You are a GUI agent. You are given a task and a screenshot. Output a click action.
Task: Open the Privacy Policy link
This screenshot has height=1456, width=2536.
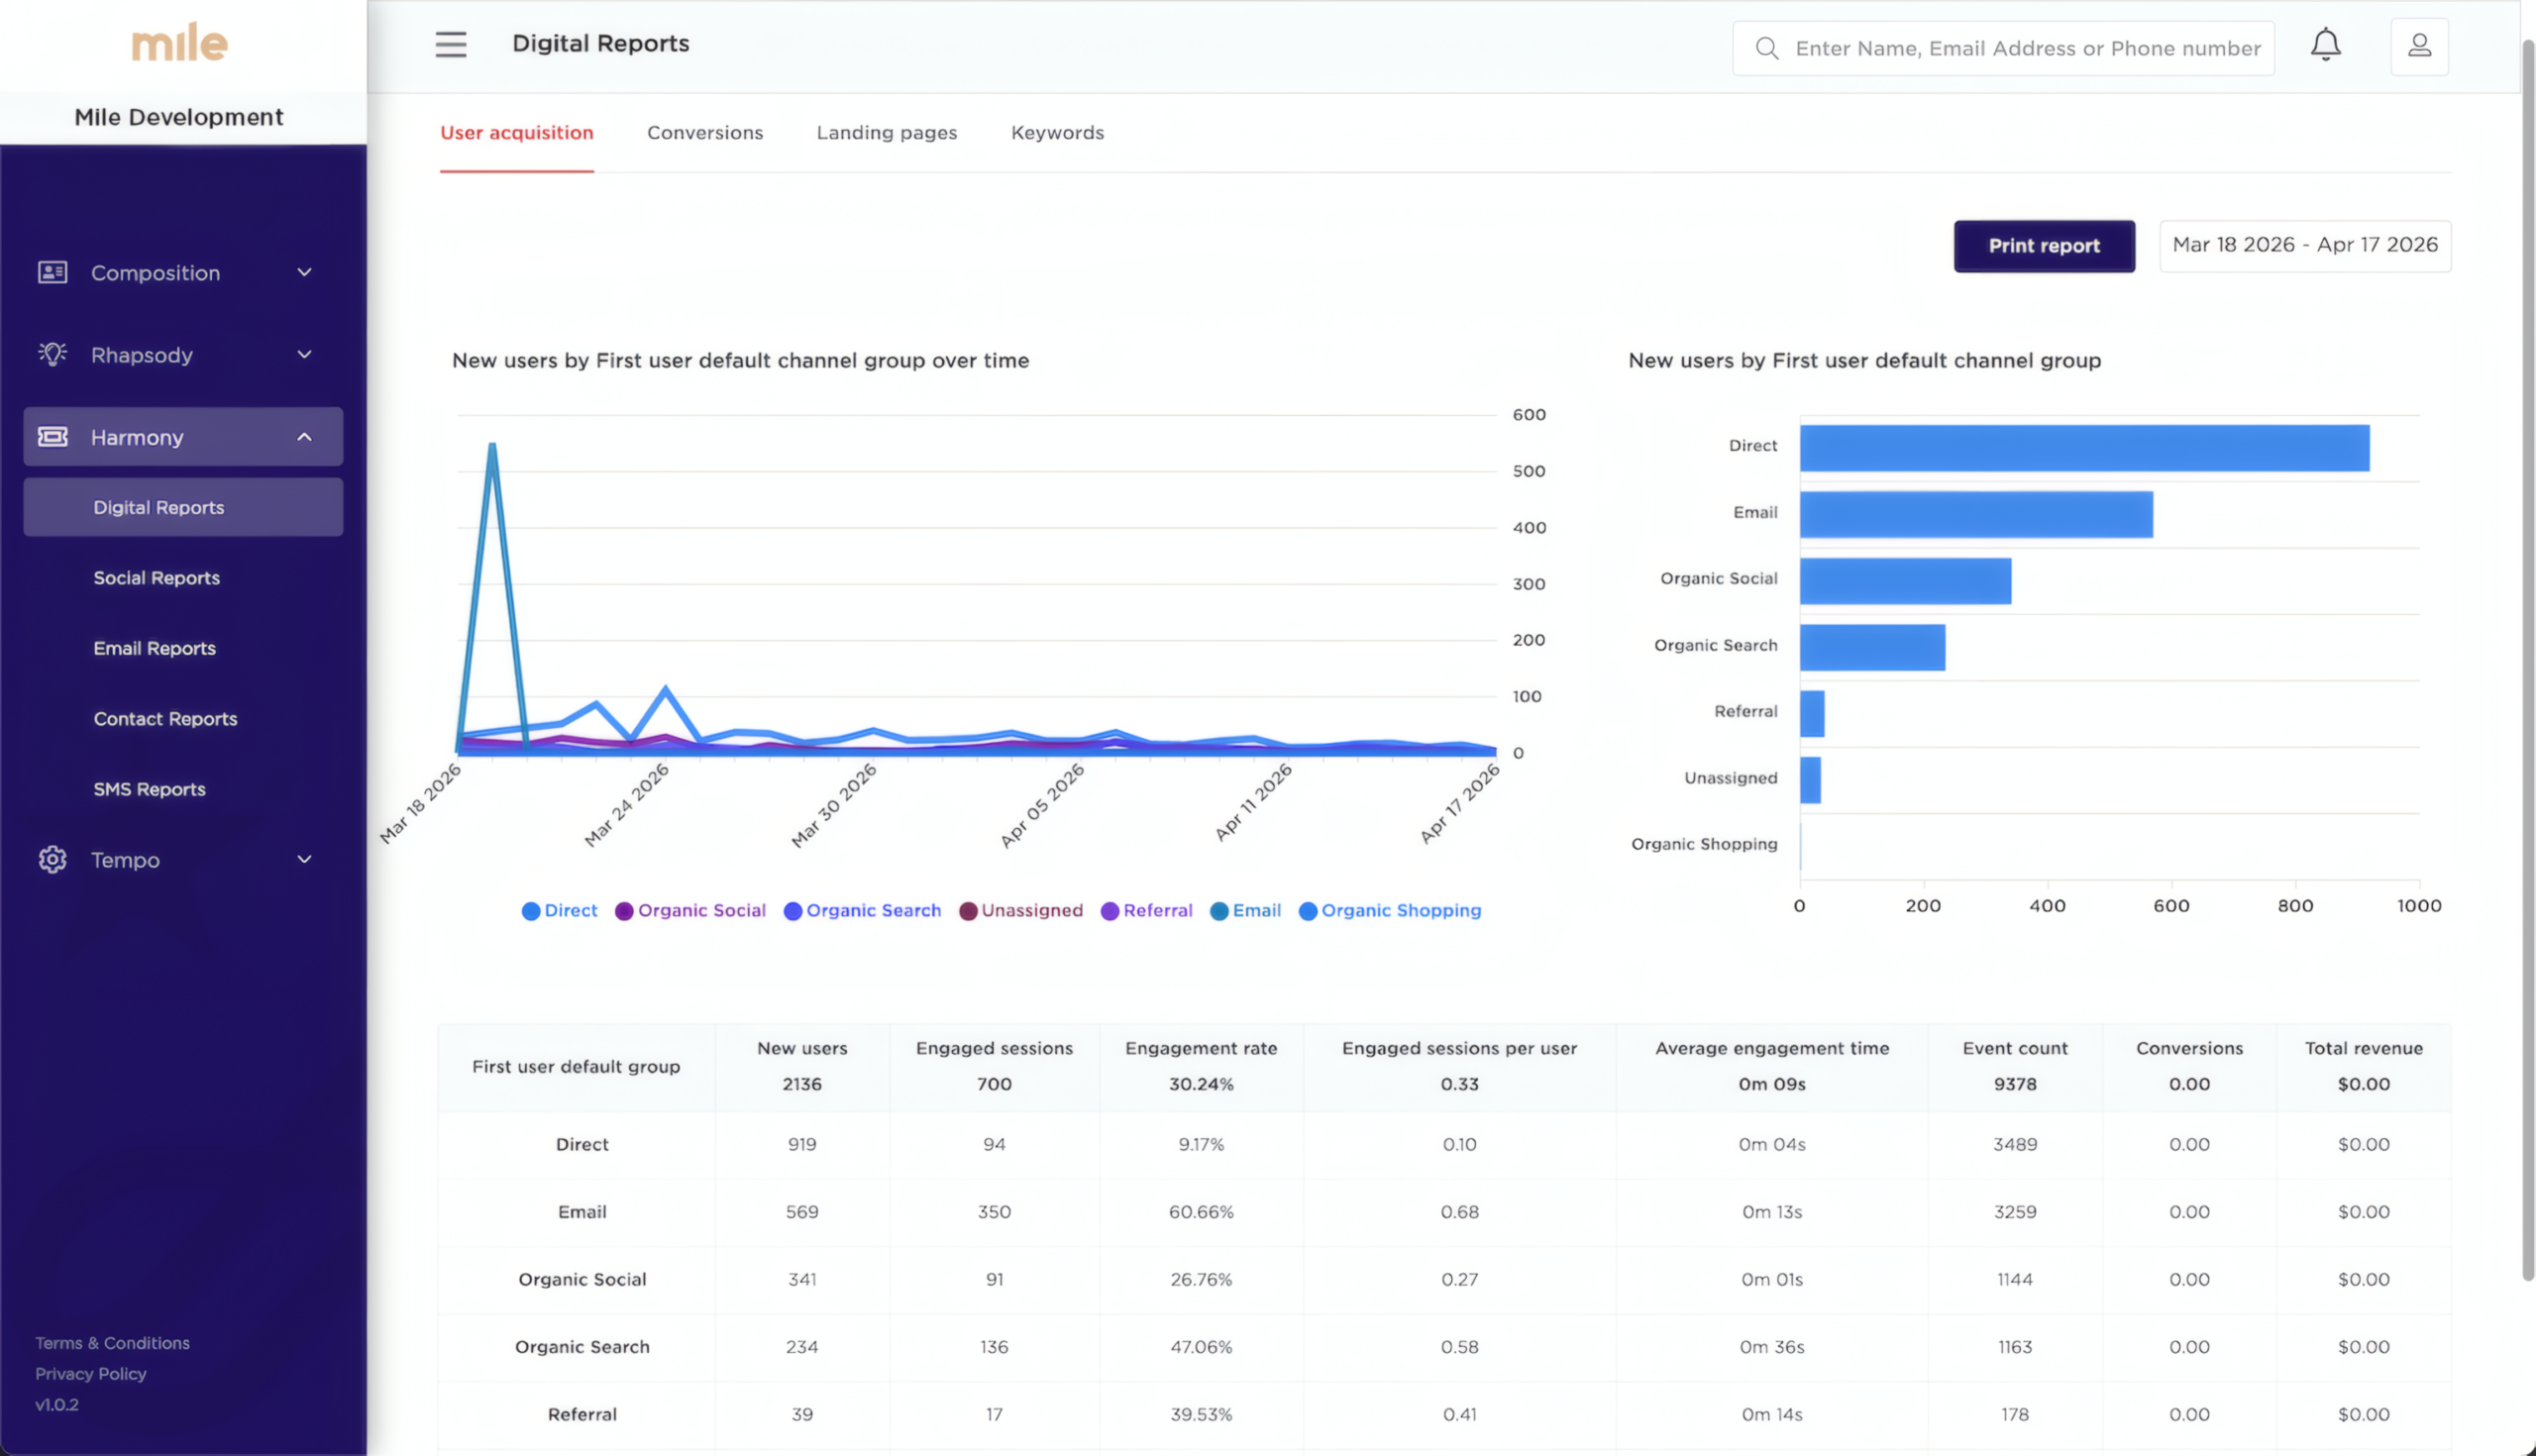90,1373
